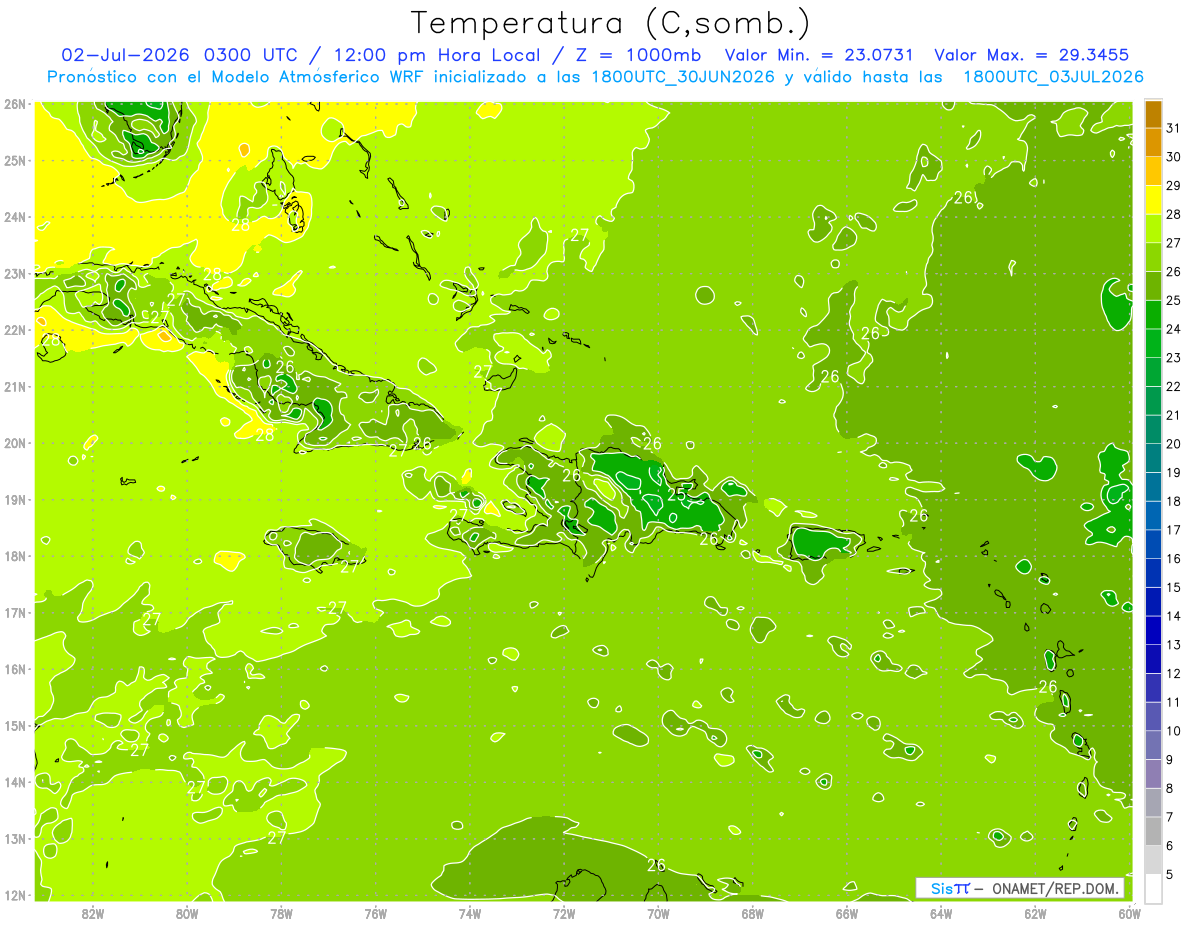Pick the green swatch between 24 and 25
This screenshot has width=1200, height=927.
click(1153, 315)
